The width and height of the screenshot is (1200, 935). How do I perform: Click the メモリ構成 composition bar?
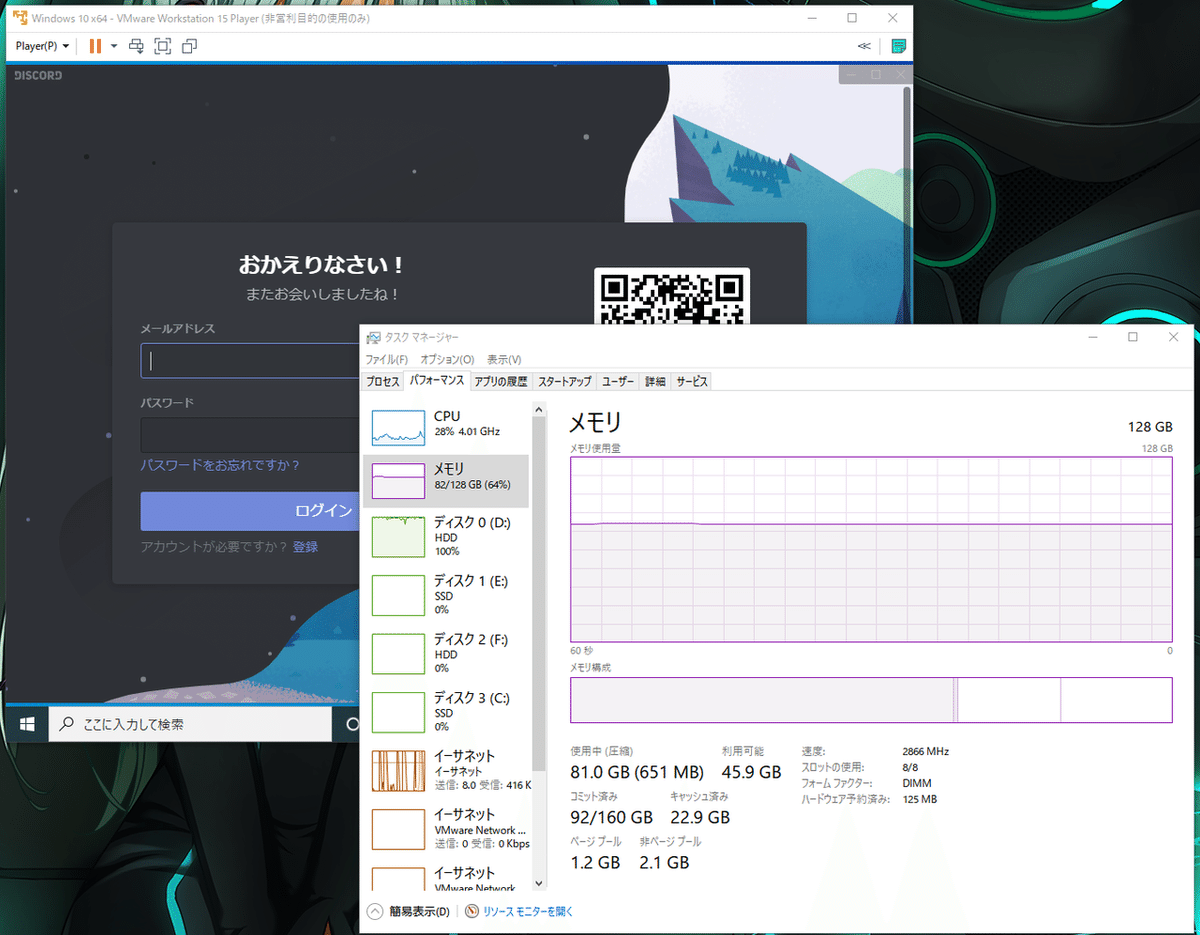871,699
